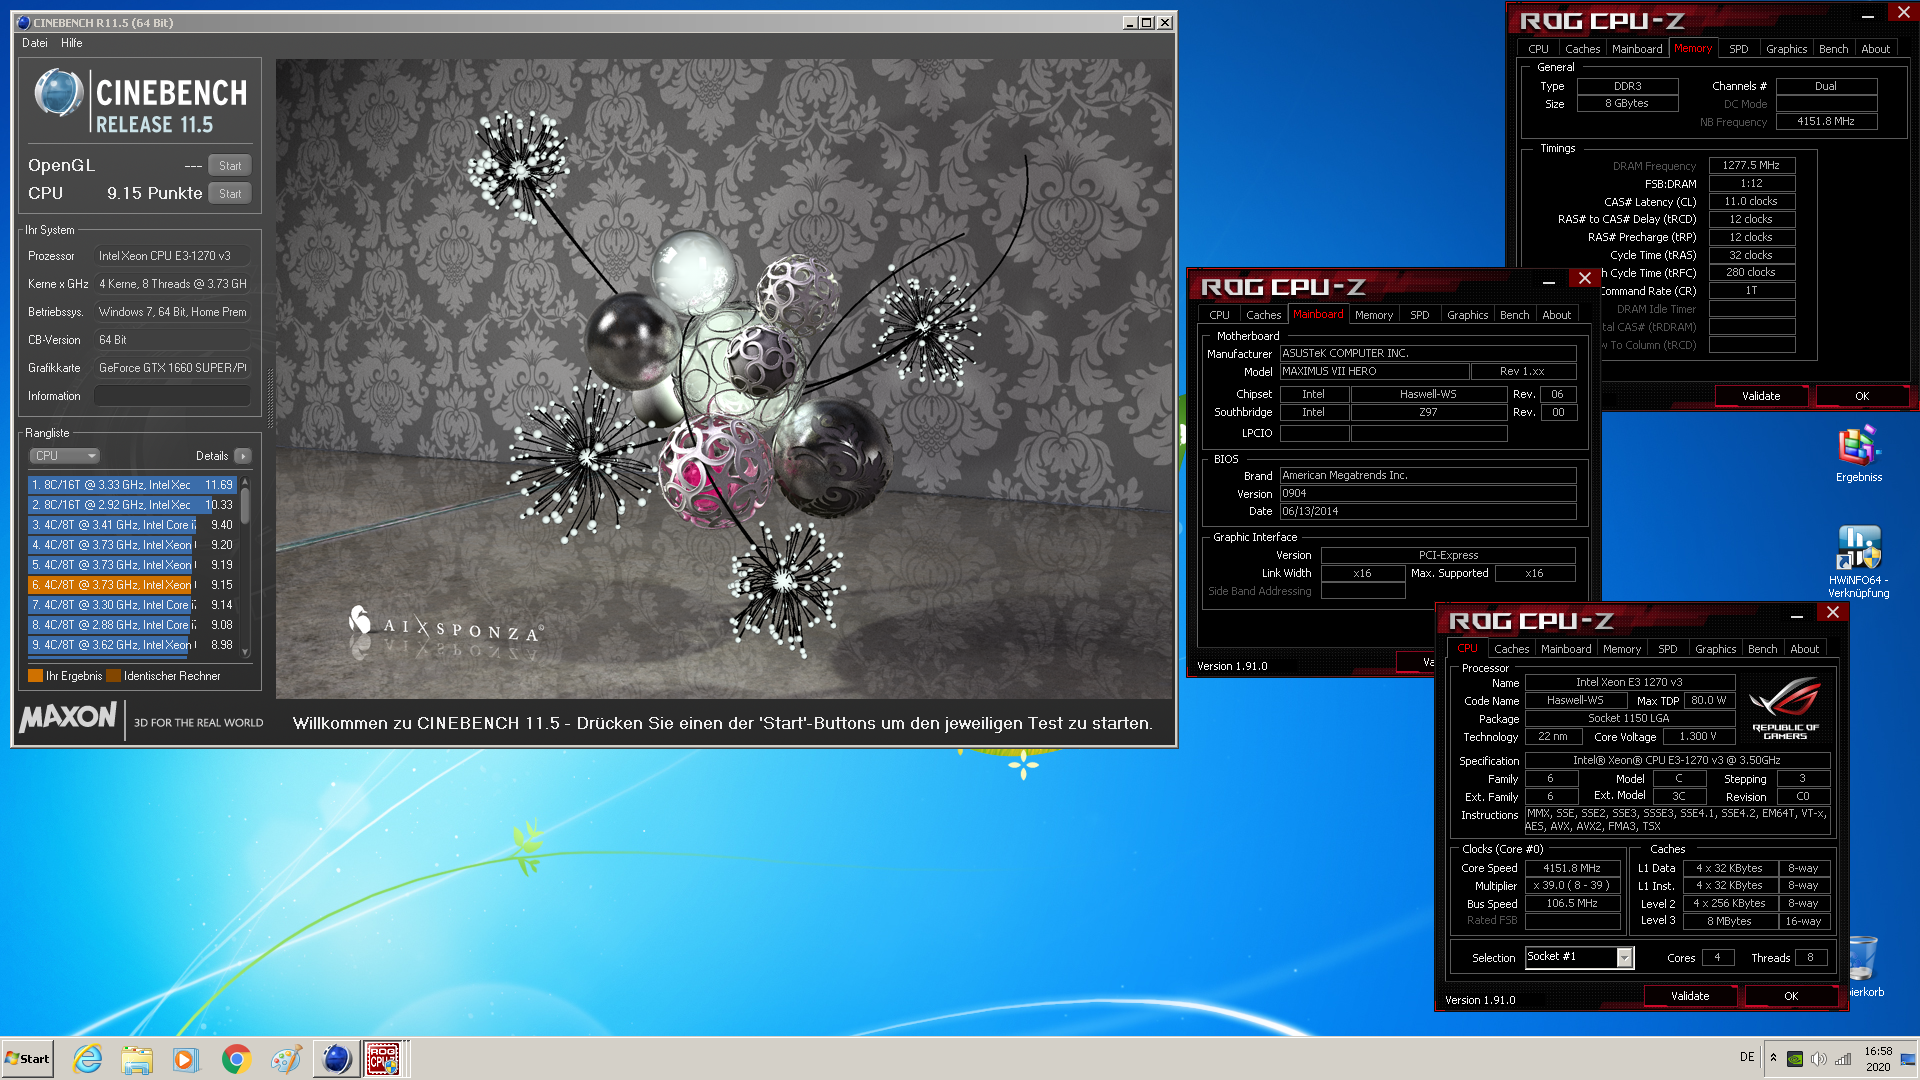
Task: Click MAXIMUS VII HERO model field
Action: tap(1374, 371)
